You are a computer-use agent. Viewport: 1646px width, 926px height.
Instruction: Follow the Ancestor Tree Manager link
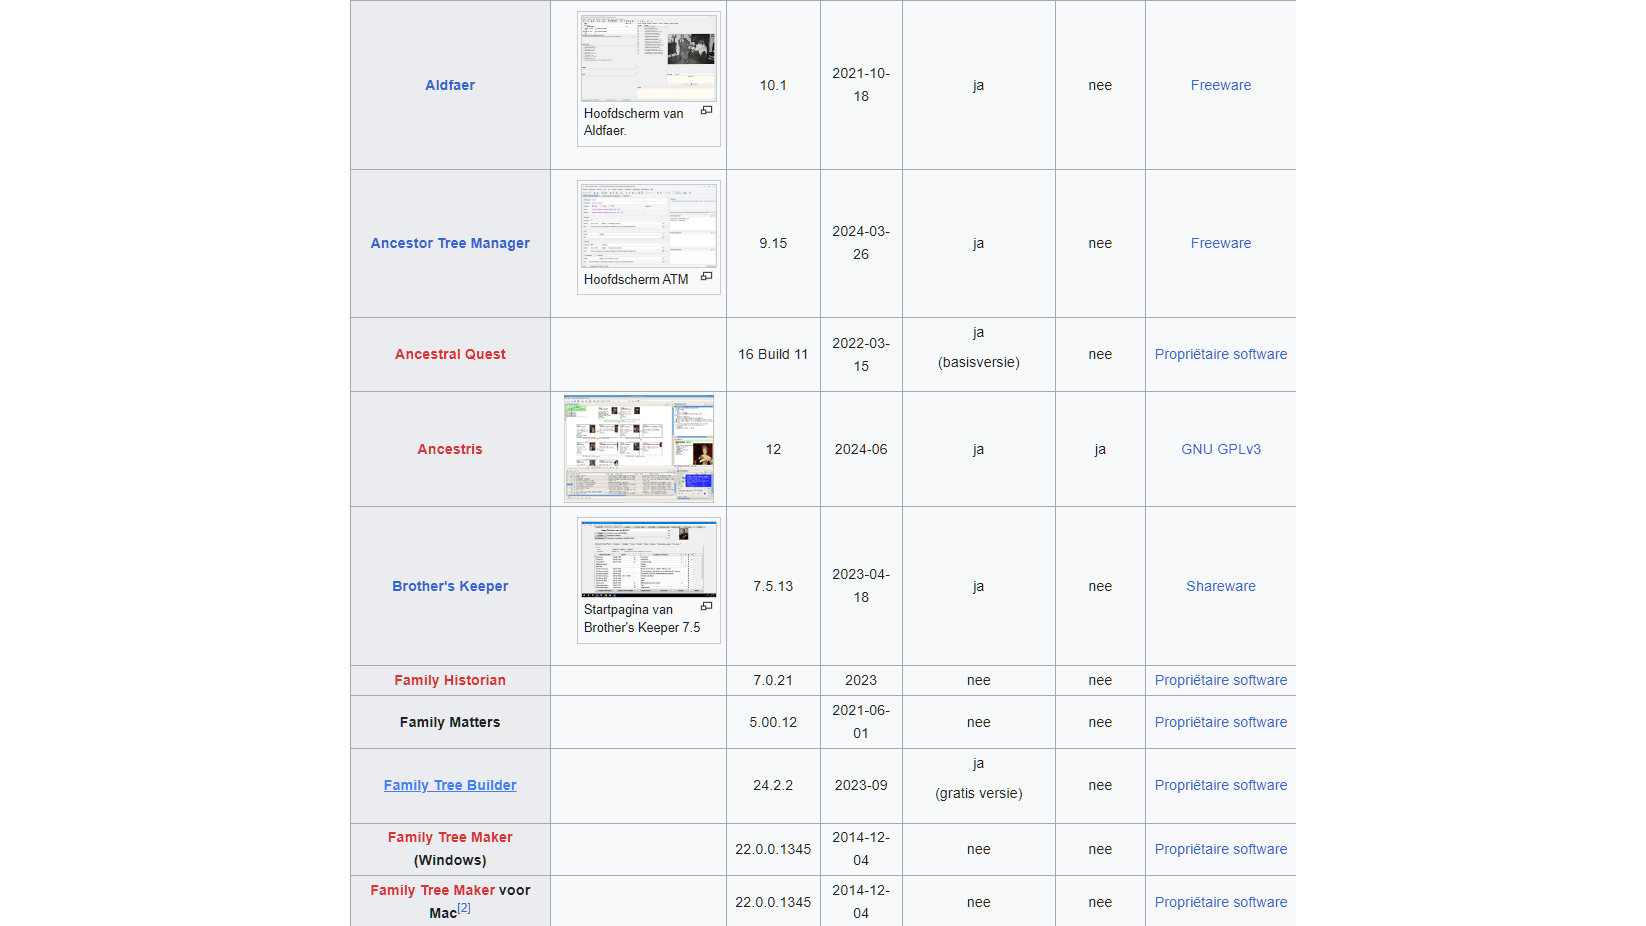coord(450,243)
